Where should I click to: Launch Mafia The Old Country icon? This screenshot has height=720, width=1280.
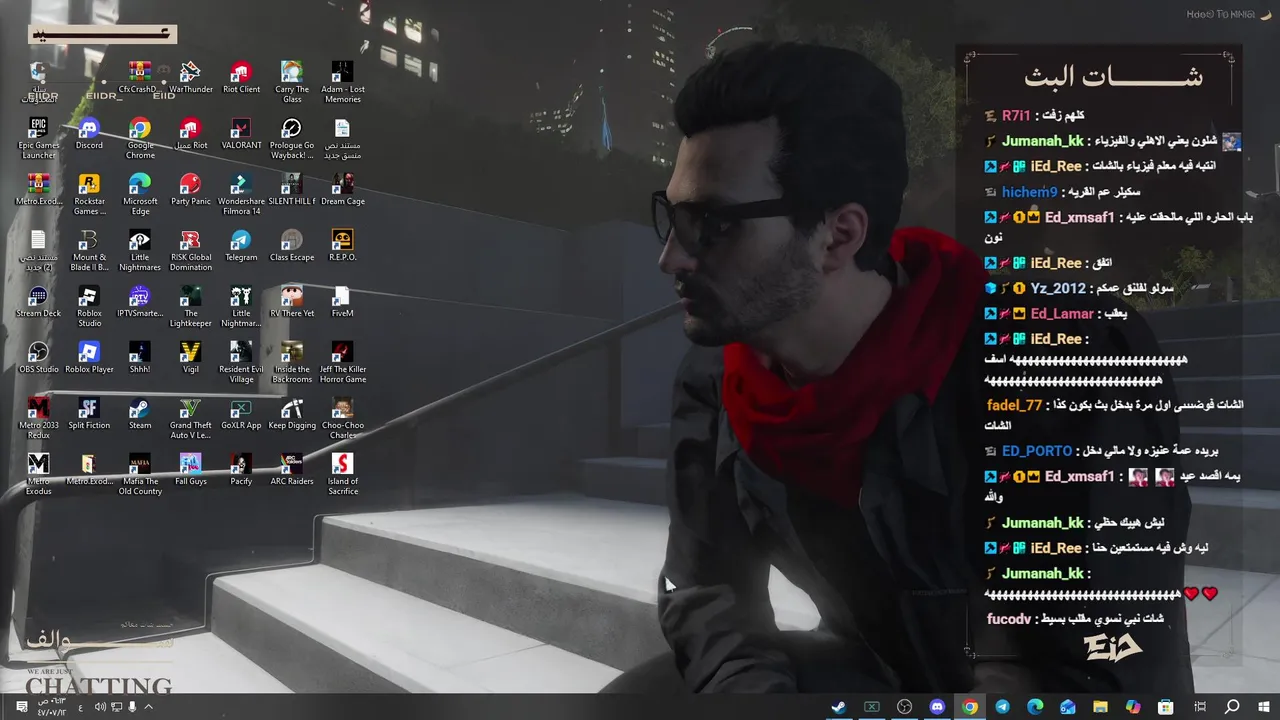tap(140, 475)
